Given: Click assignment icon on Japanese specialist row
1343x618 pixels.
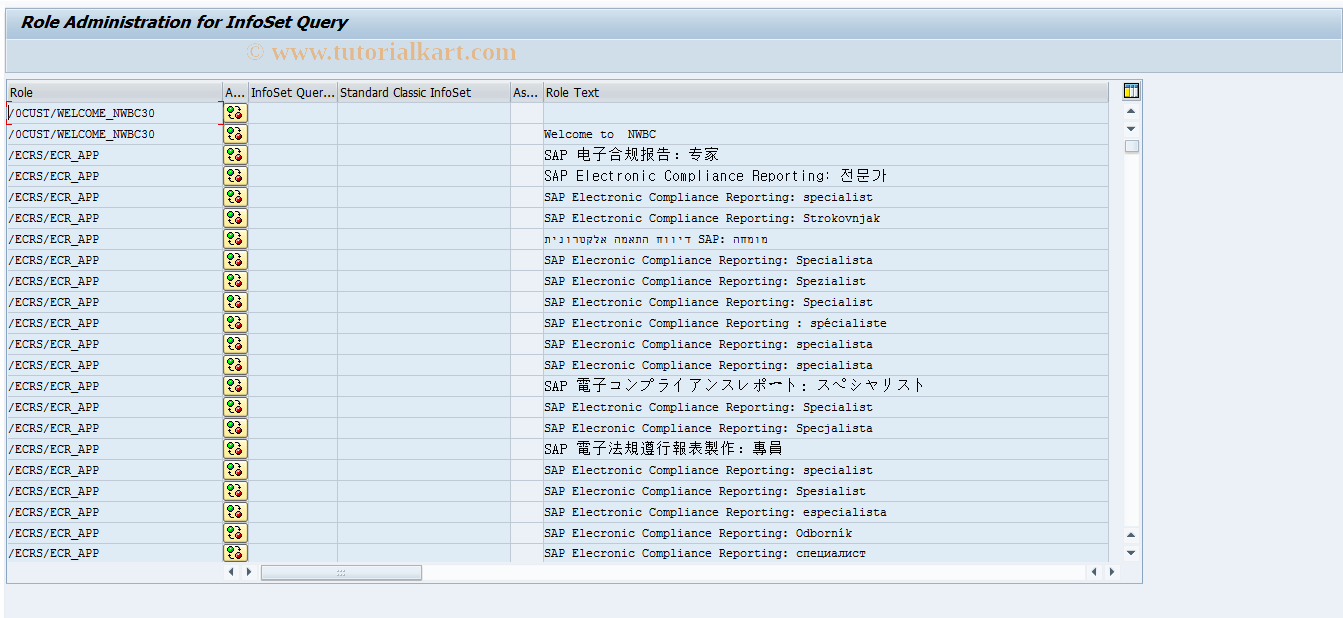Looking at the screenshot, I should [x=235, y=385].
